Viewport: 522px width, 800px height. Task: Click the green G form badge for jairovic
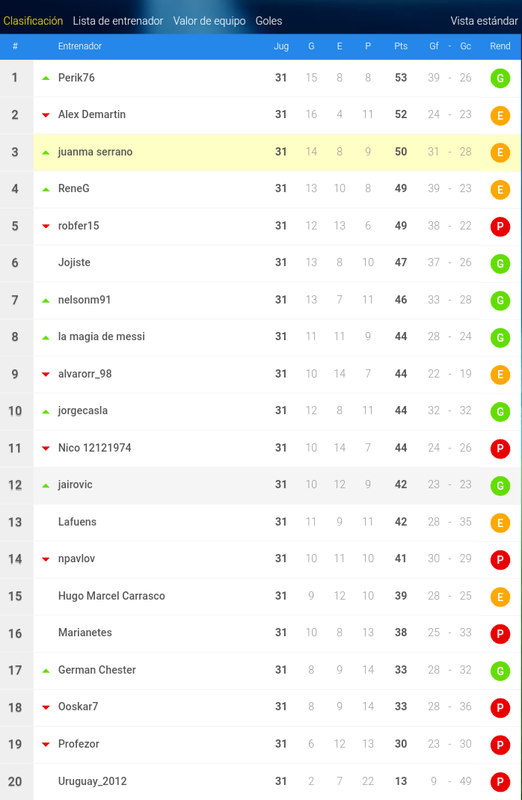pyautogui.click(x=500, y=486)
